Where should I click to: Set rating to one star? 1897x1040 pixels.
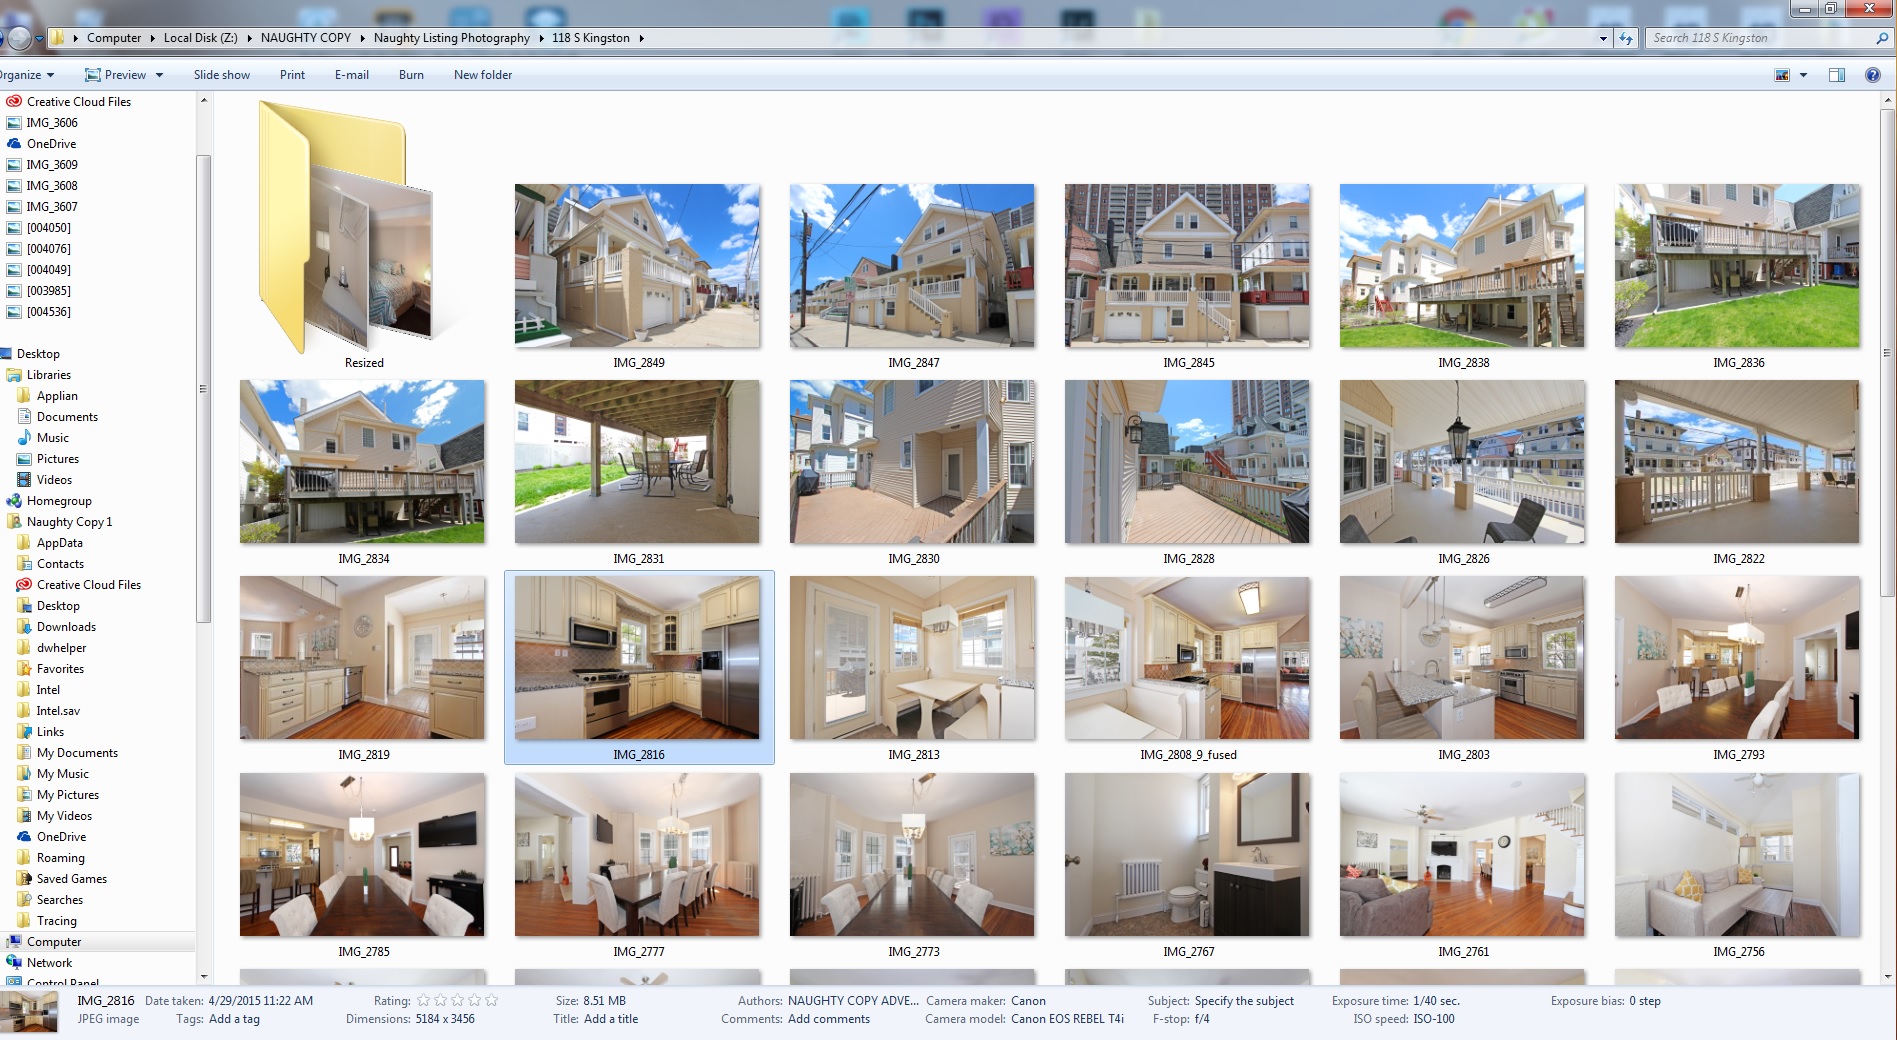click(x=423, y=1000)
